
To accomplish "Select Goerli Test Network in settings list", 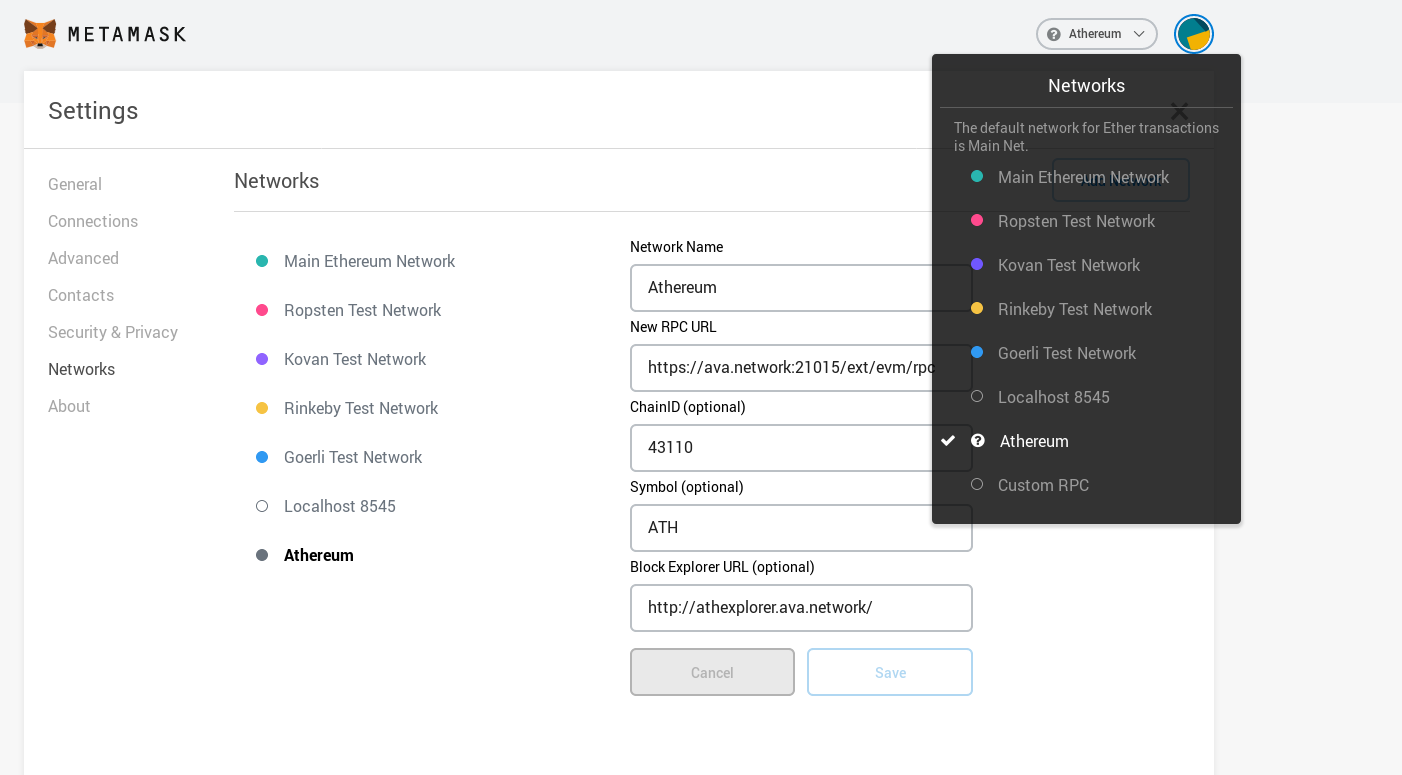I will (353, 457).
